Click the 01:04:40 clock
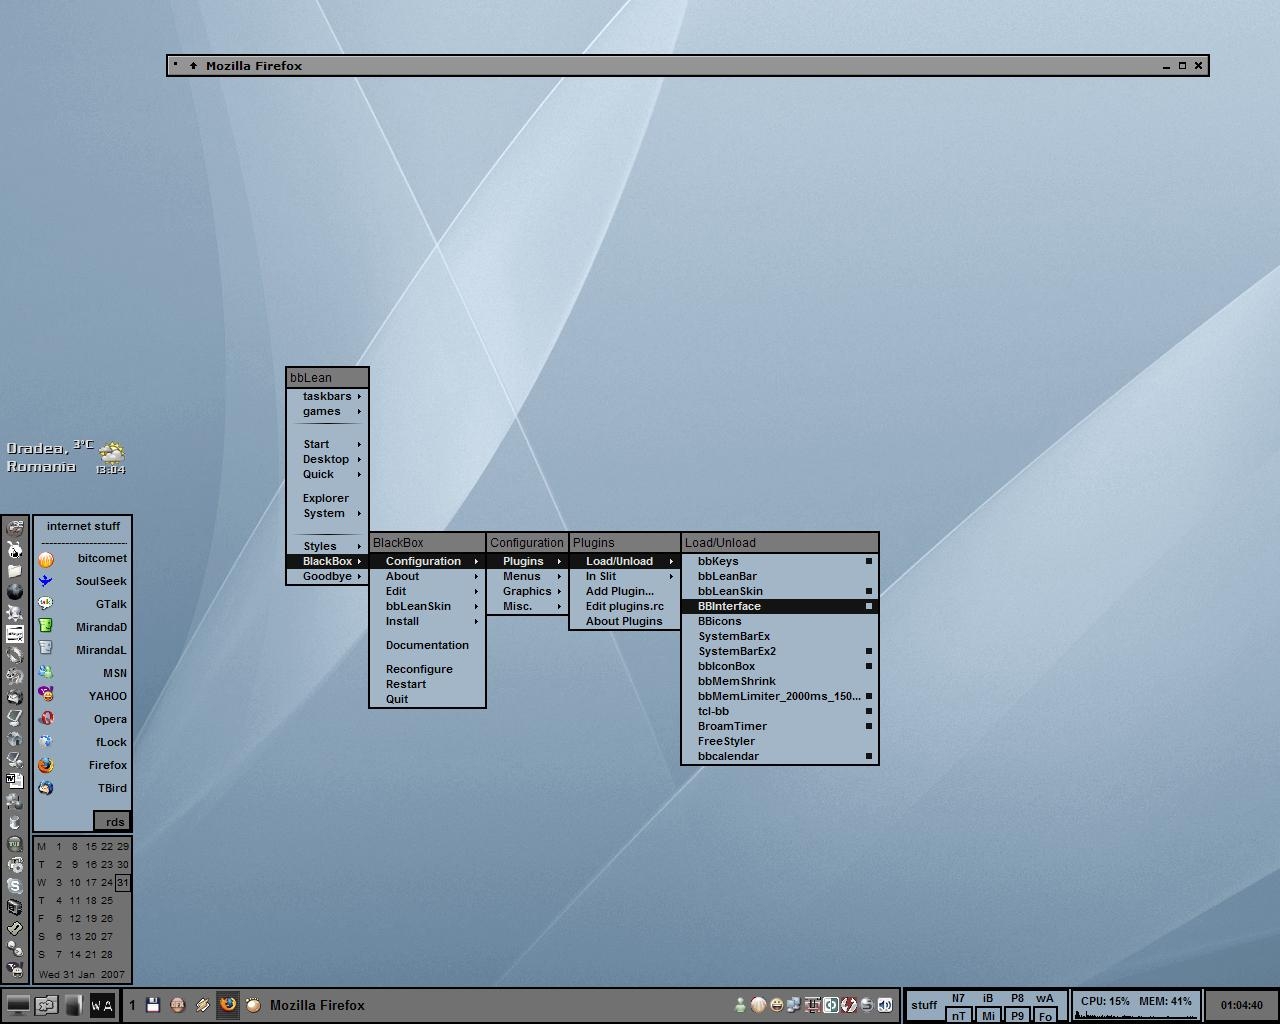This screenshot has width=1280, height=1024. pos(1241,1005)
